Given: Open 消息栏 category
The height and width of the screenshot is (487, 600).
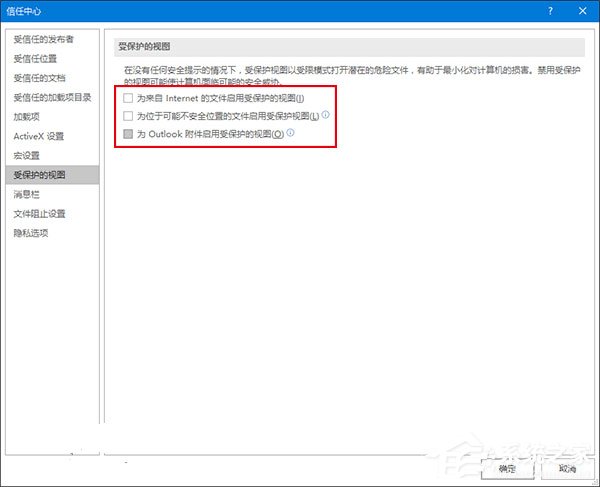Looking at the screenshot, I should coord(52,194).
